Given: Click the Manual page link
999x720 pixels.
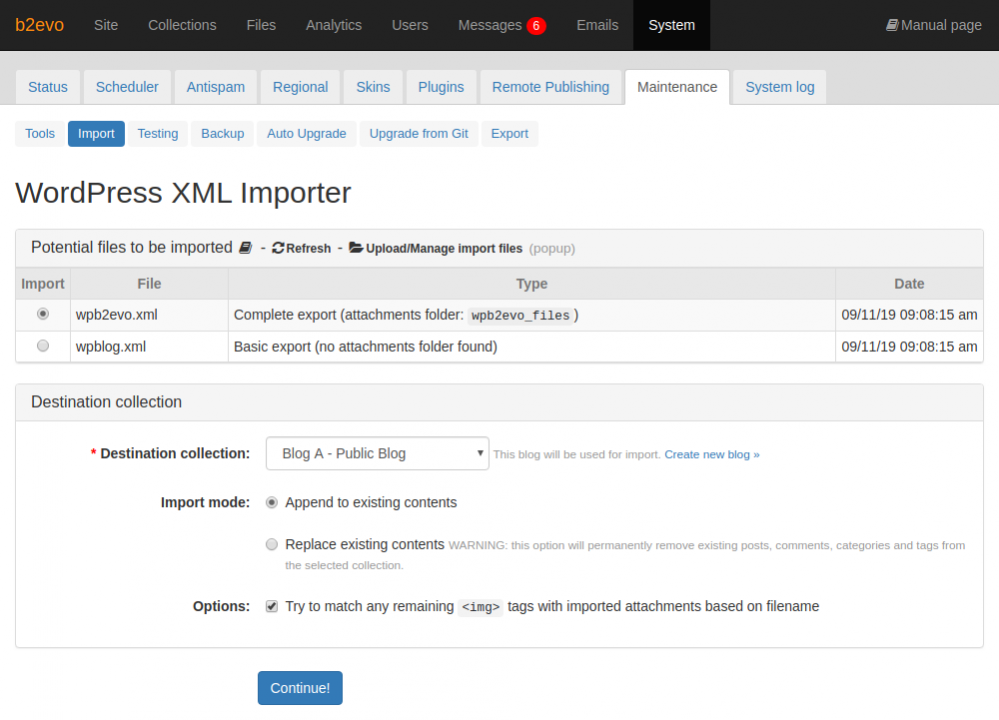Looking at the screenshot, I should tap(941, 25).
